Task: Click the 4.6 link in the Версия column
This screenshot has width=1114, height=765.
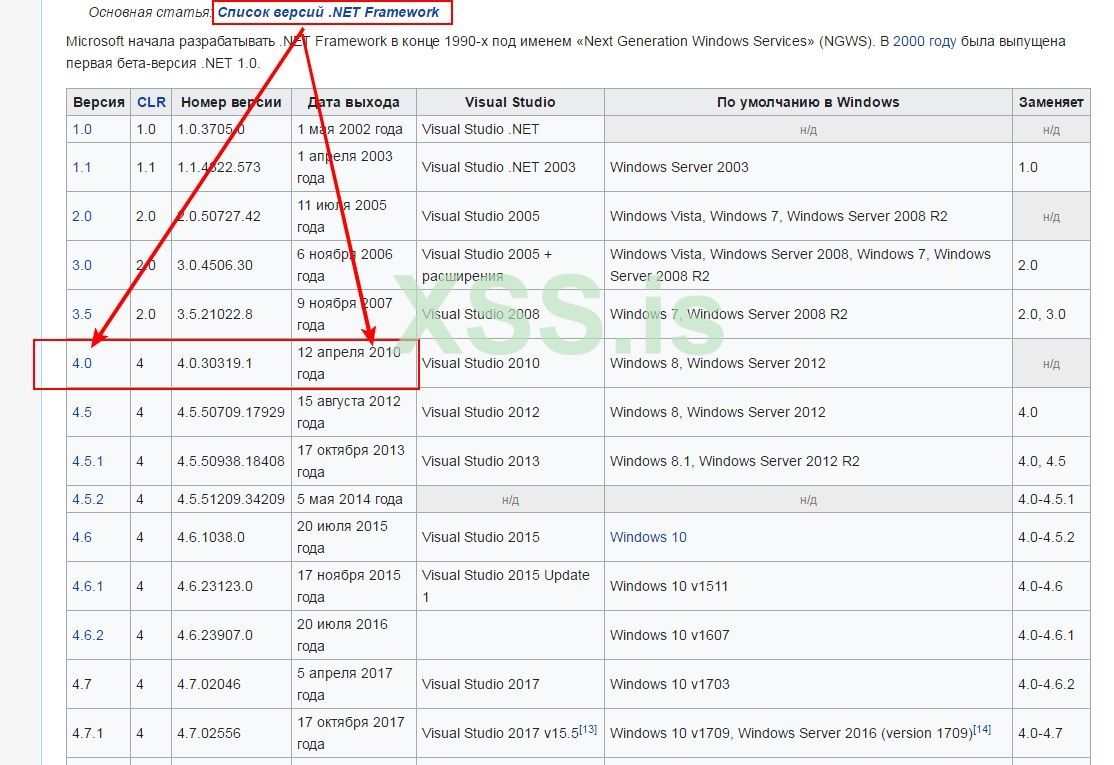Action: pos(82,537)
